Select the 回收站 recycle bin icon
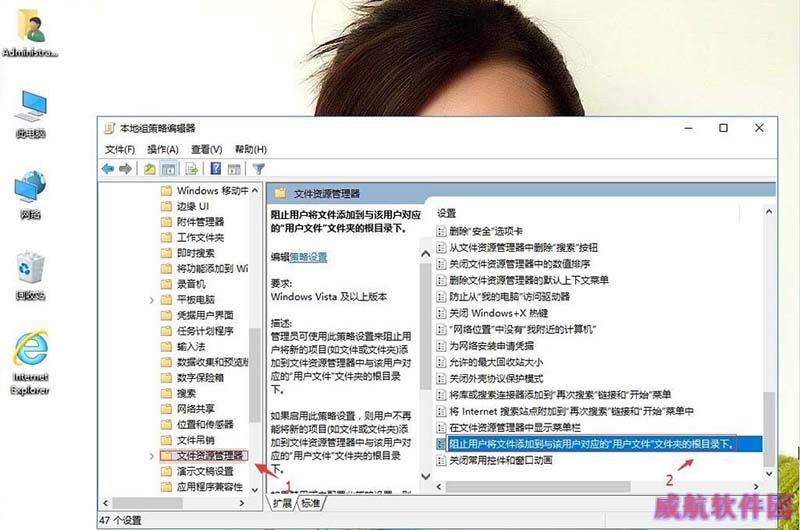The width and height of the screenshot is (800, 530). point(31,276)
